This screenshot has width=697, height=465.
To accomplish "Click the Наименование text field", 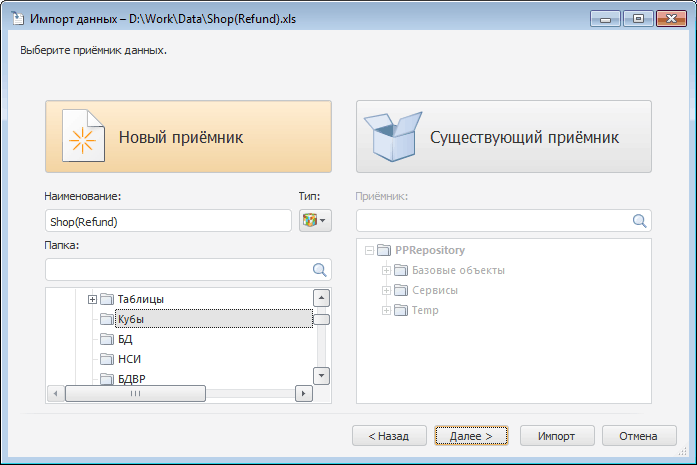I will 167,220.
